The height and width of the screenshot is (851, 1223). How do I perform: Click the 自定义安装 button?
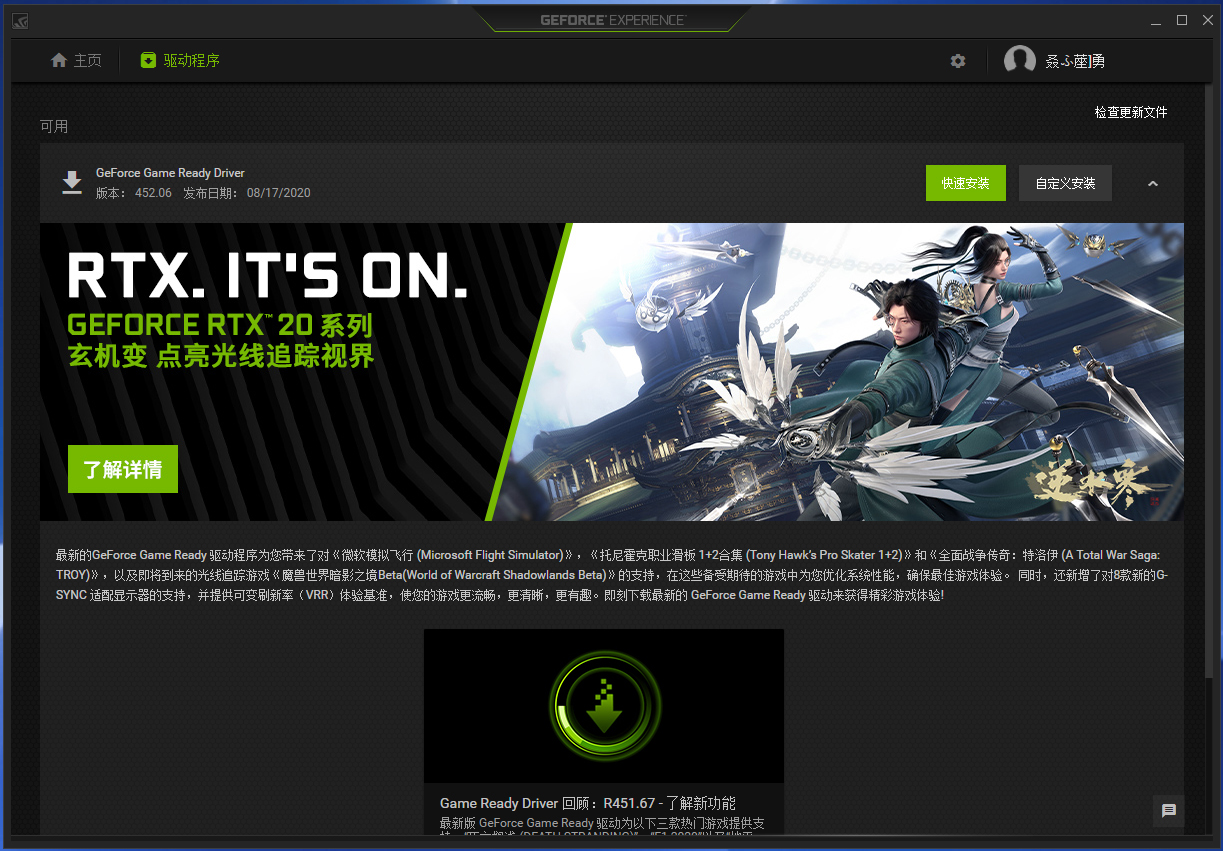pos(1065,183)
